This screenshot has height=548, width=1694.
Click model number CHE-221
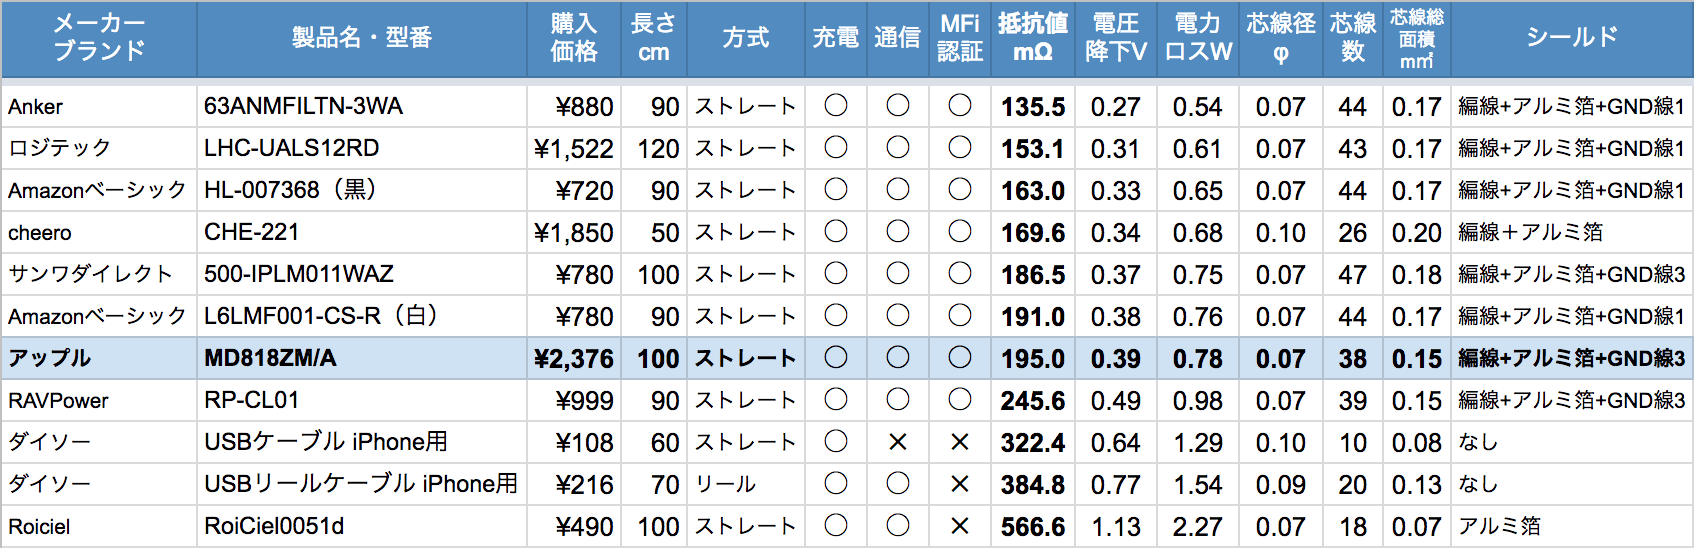251,232
